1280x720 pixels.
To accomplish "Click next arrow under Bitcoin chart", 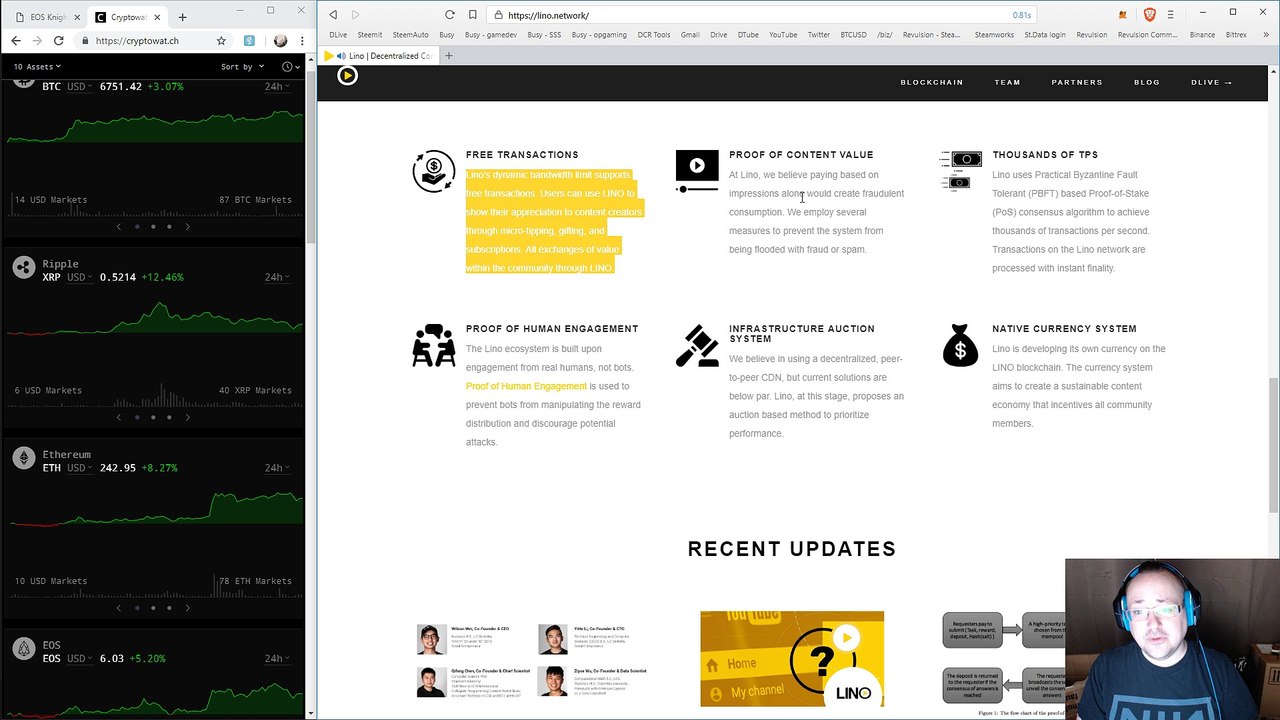I will (187, 227).
